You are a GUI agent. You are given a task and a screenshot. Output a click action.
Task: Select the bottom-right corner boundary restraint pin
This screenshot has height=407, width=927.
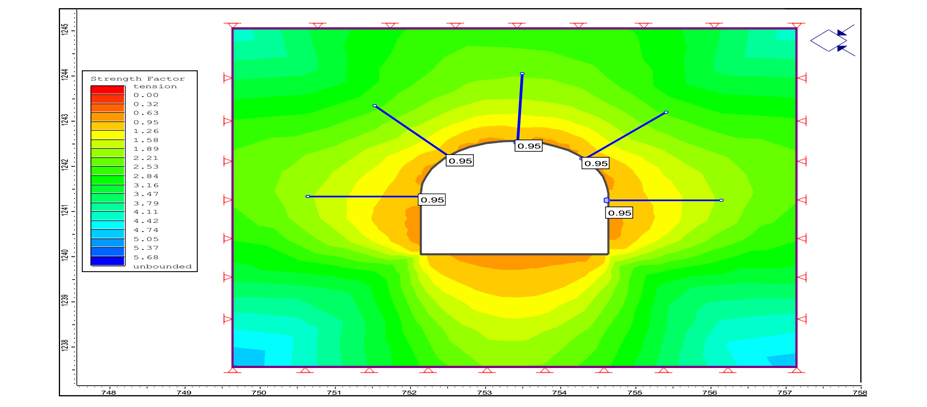[x=796, y=370]
